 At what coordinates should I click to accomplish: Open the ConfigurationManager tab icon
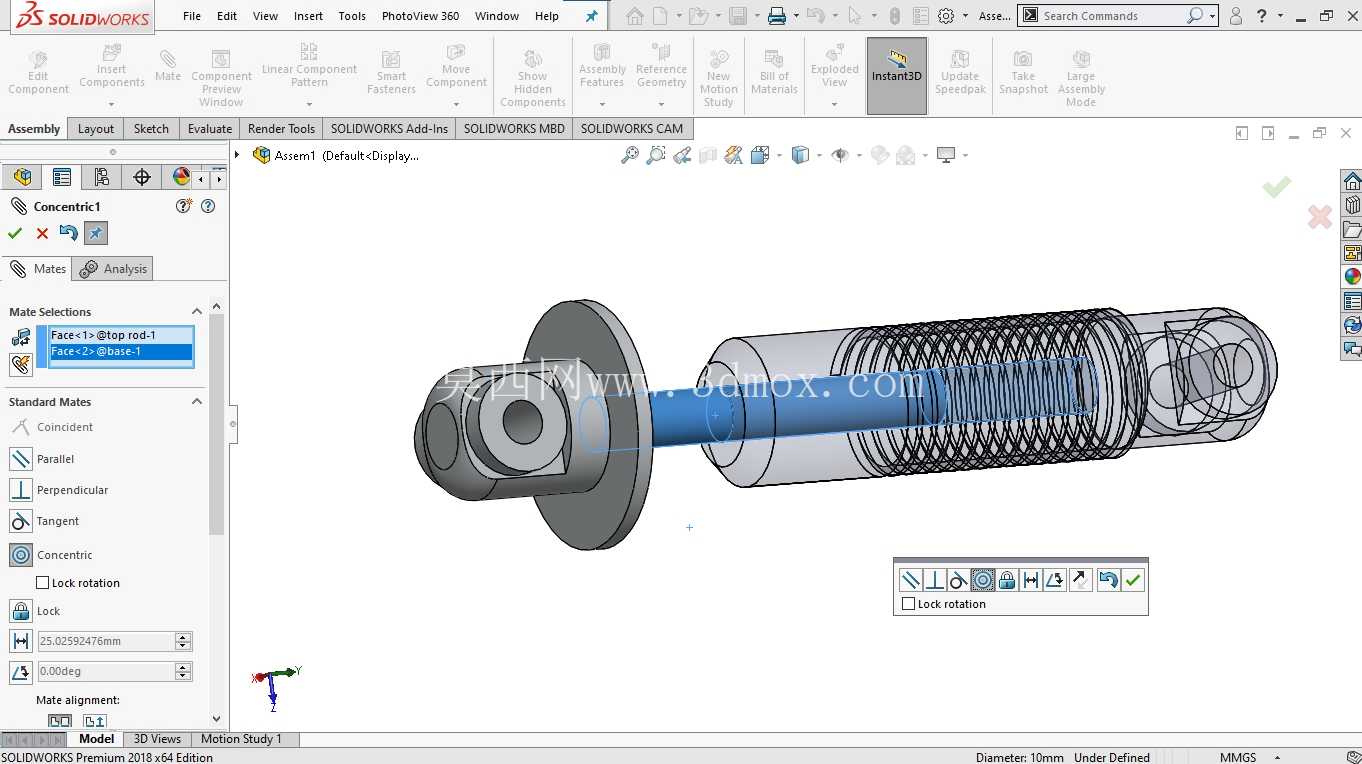(101, 177)
